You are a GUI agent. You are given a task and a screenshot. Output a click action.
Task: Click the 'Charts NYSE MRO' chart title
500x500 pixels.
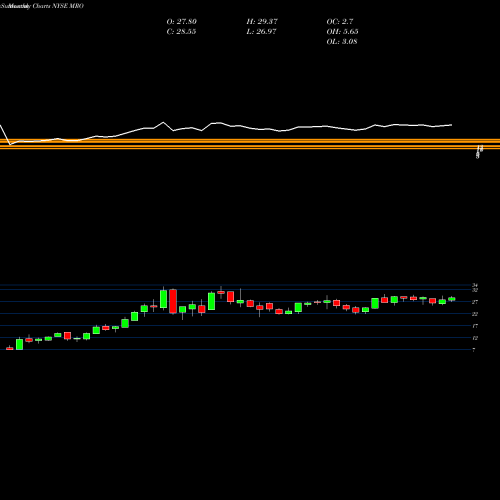[58, 6]
